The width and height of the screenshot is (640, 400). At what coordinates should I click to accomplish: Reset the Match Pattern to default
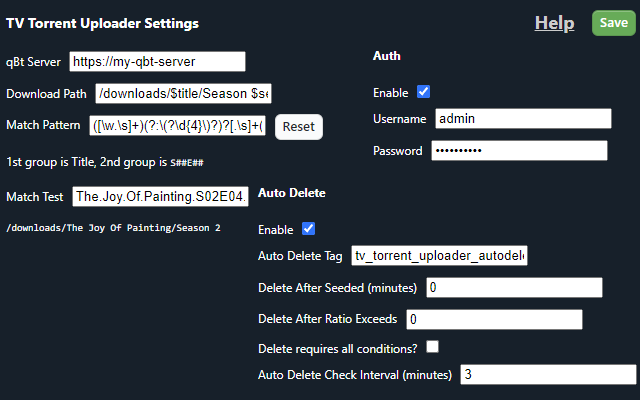(x=298, y=127)
